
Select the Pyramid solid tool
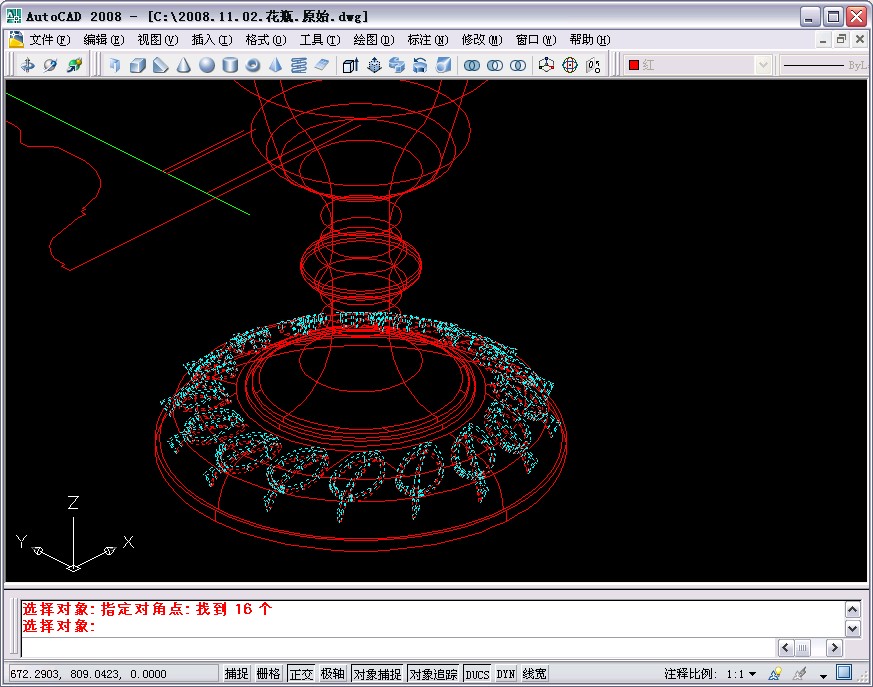pos(276,65)
